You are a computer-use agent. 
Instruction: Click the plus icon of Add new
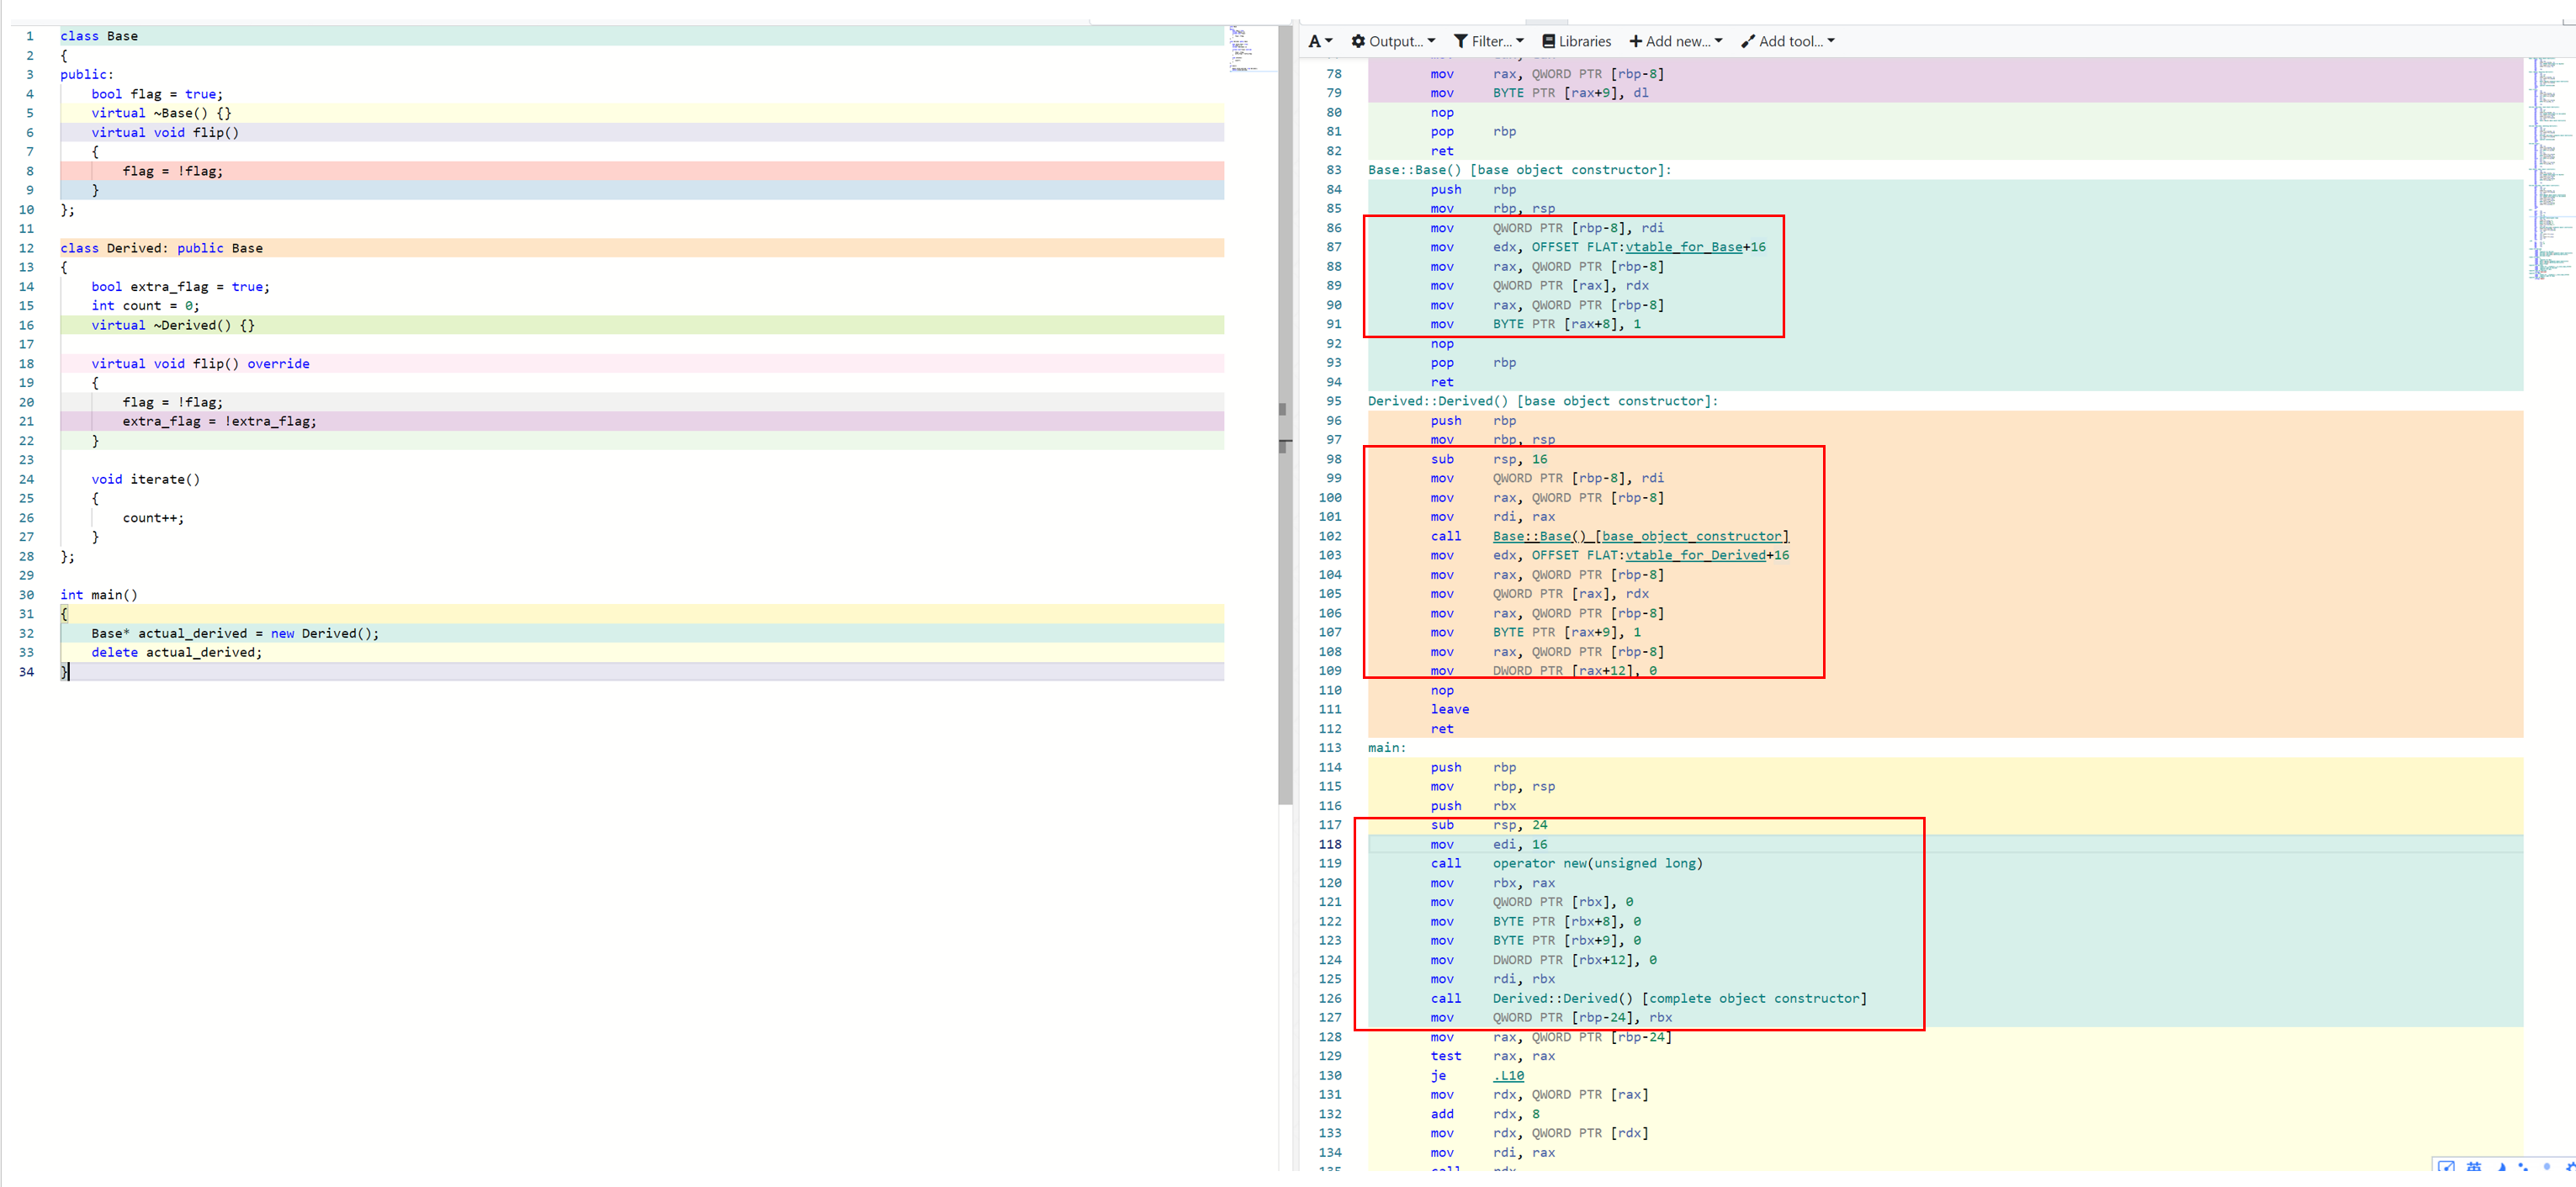coord(1635,41)
